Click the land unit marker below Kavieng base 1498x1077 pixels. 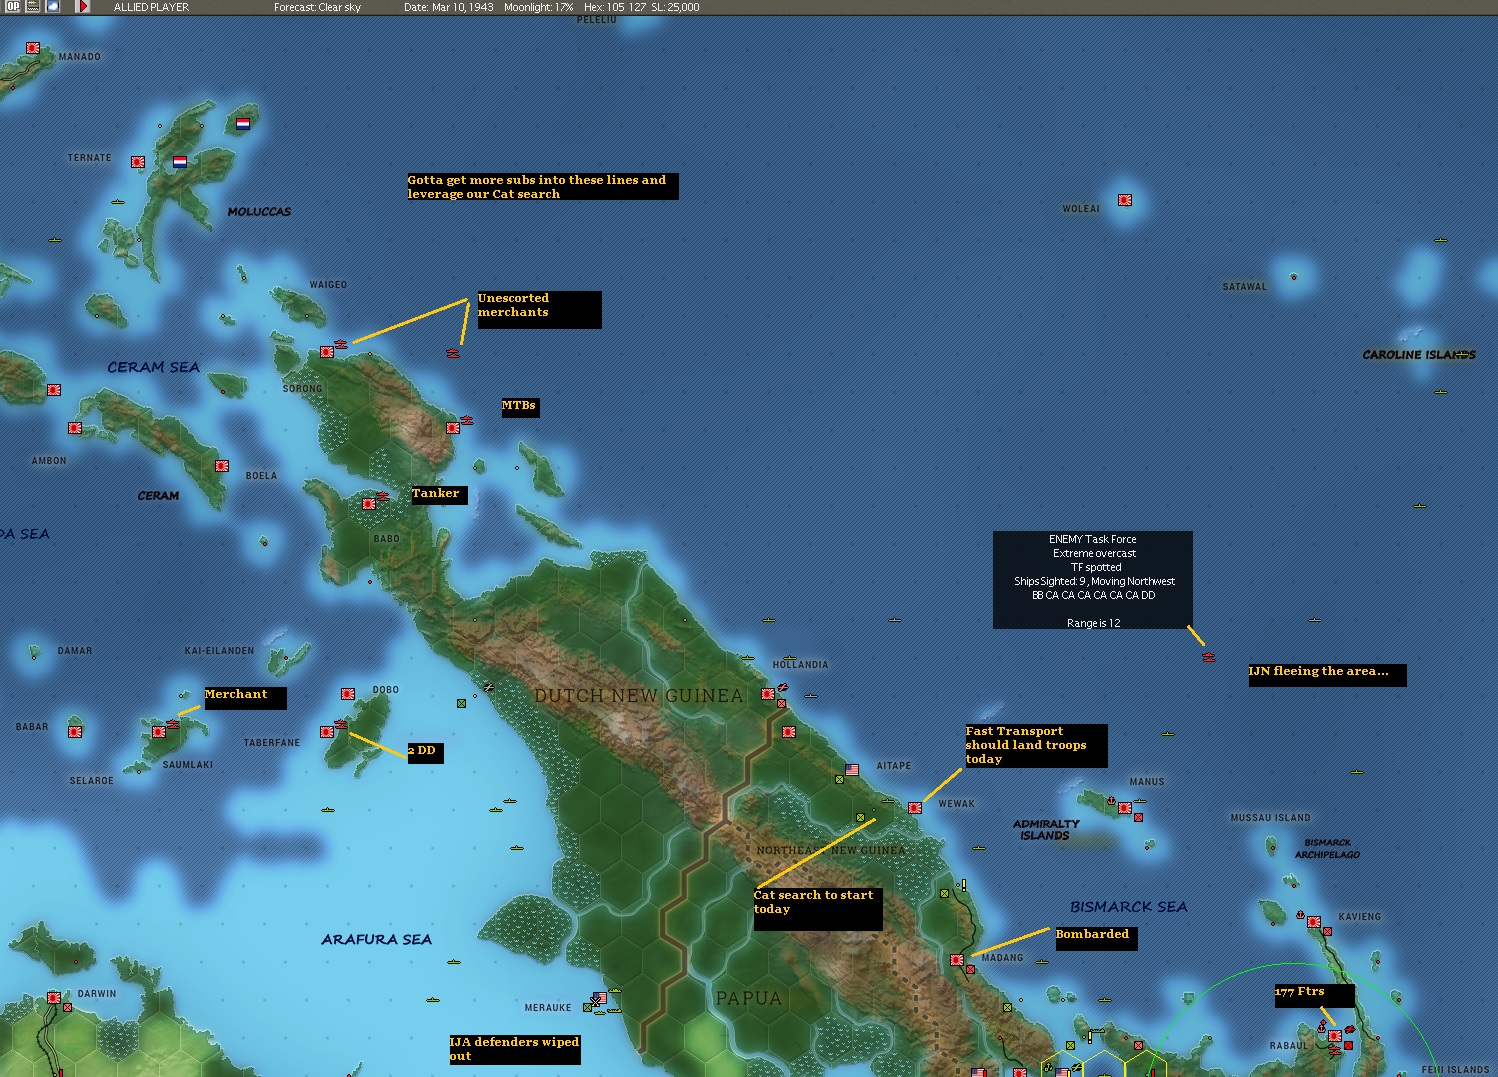[1328, 932]
